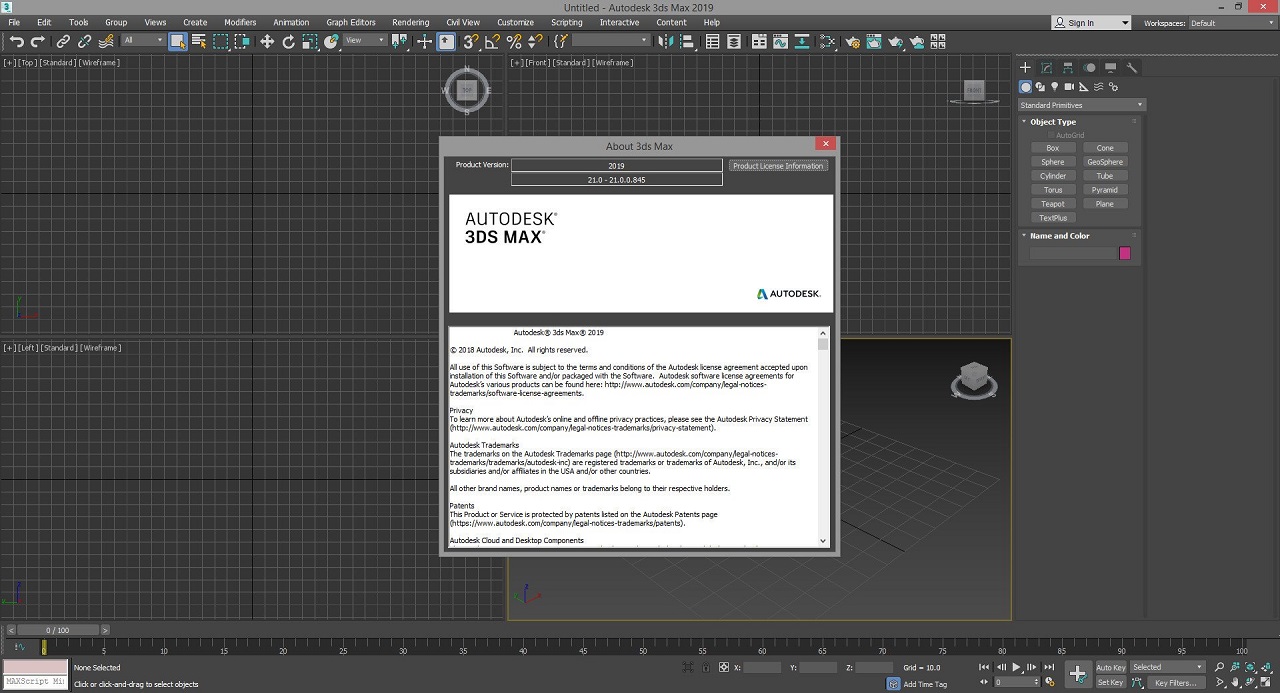Click the Undo arrow icon

[x=17, y=41]
